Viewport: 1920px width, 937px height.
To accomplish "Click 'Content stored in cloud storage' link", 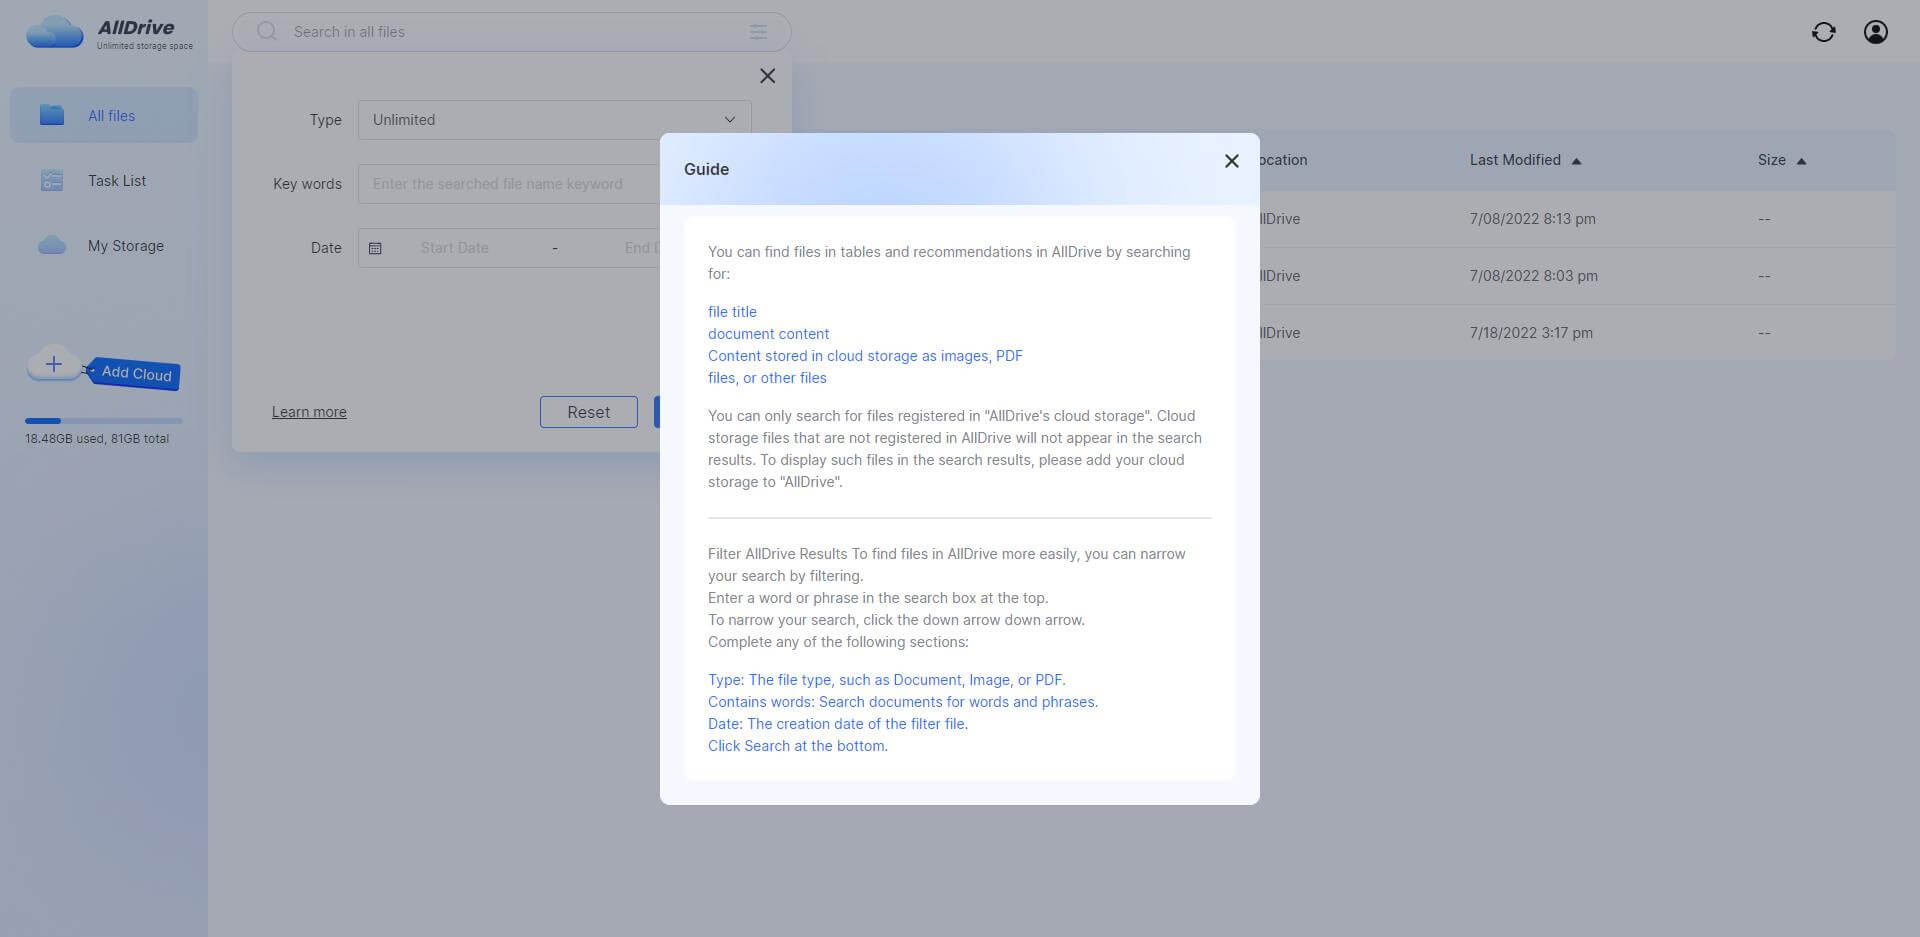I will [865, 367].
